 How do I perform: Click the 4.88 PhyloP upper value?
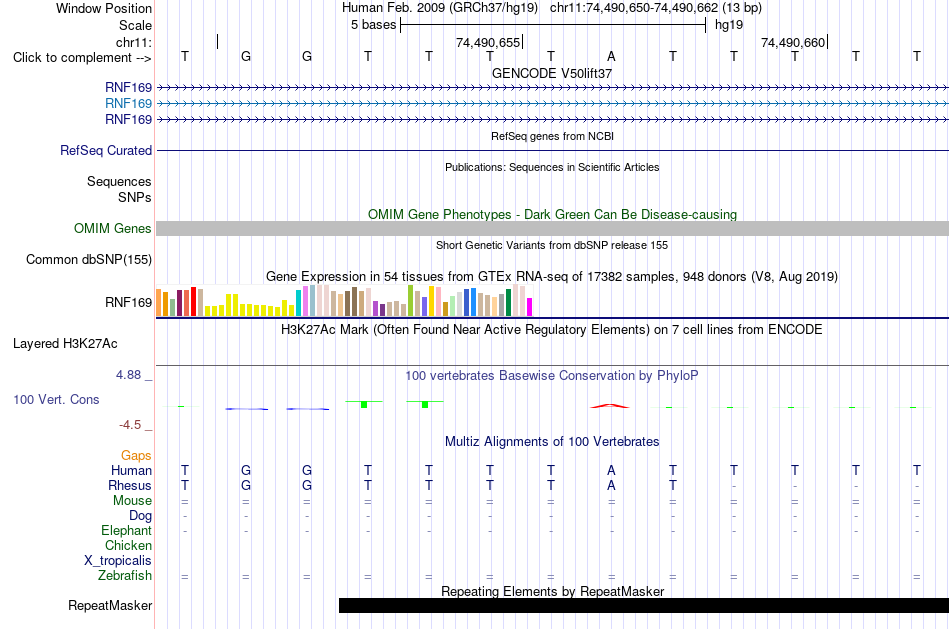point(128,374)
